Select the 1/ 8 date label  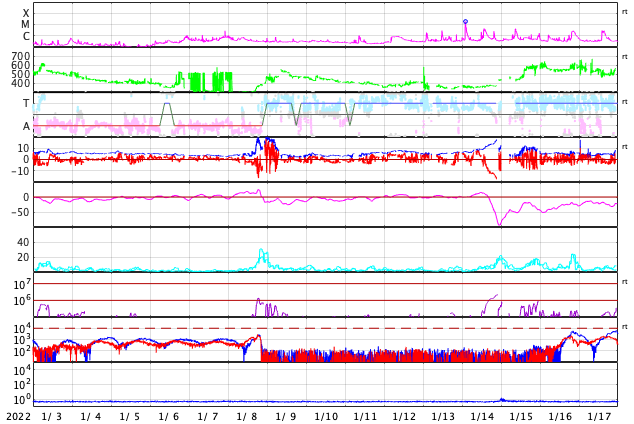[x=247, y=416]
